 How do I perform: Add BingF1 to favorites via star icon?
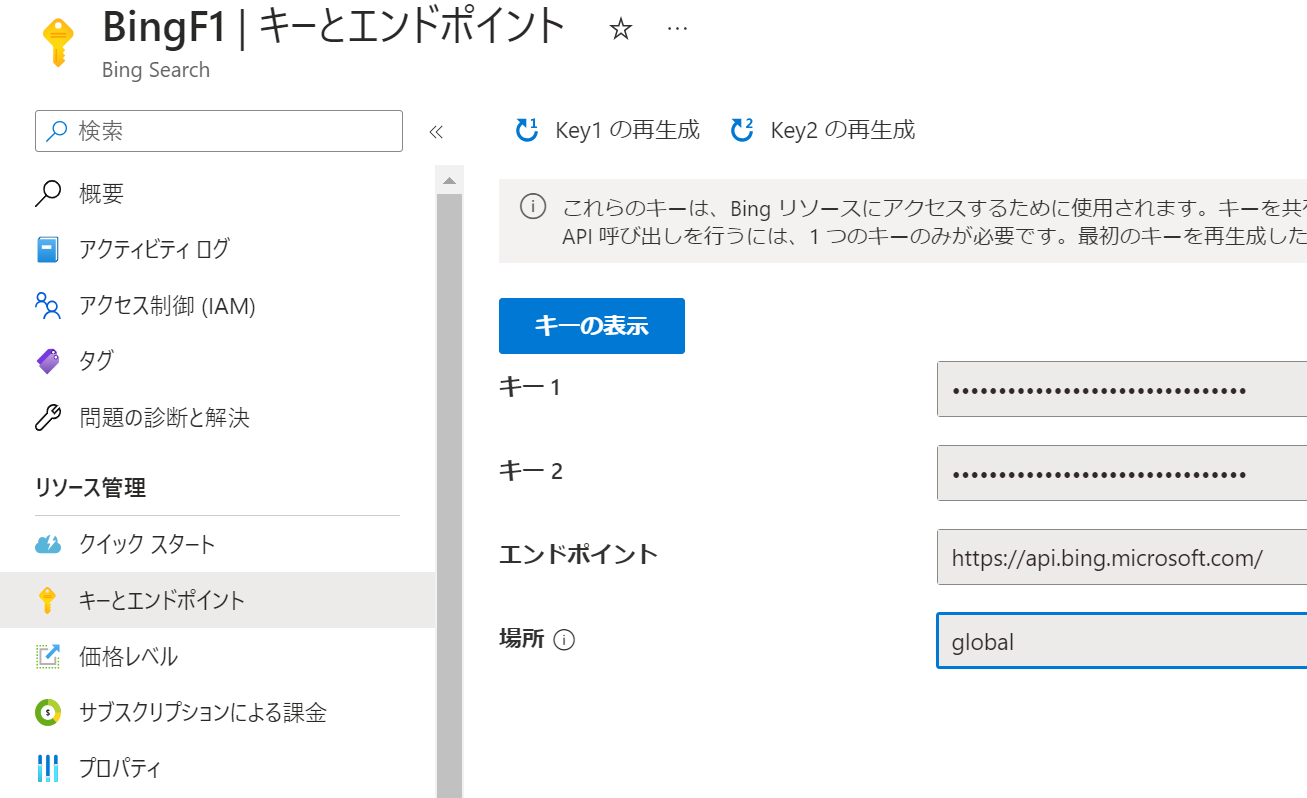click(621, 28)
